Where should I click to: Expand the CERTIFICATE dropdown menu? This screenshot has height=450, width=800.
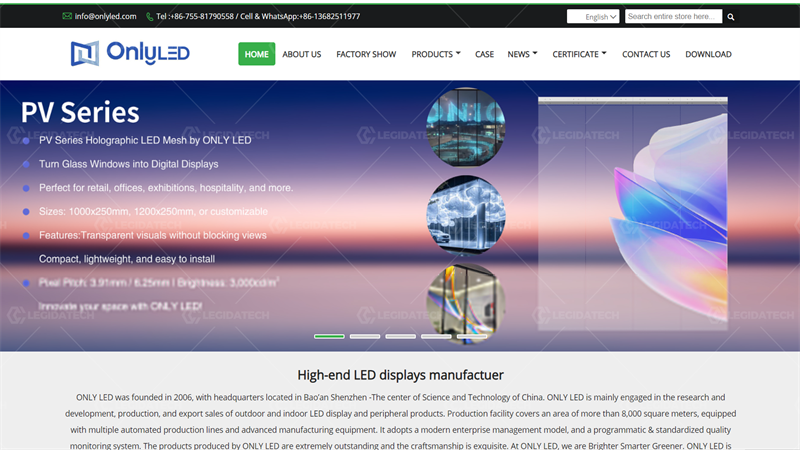click(579, 54)
